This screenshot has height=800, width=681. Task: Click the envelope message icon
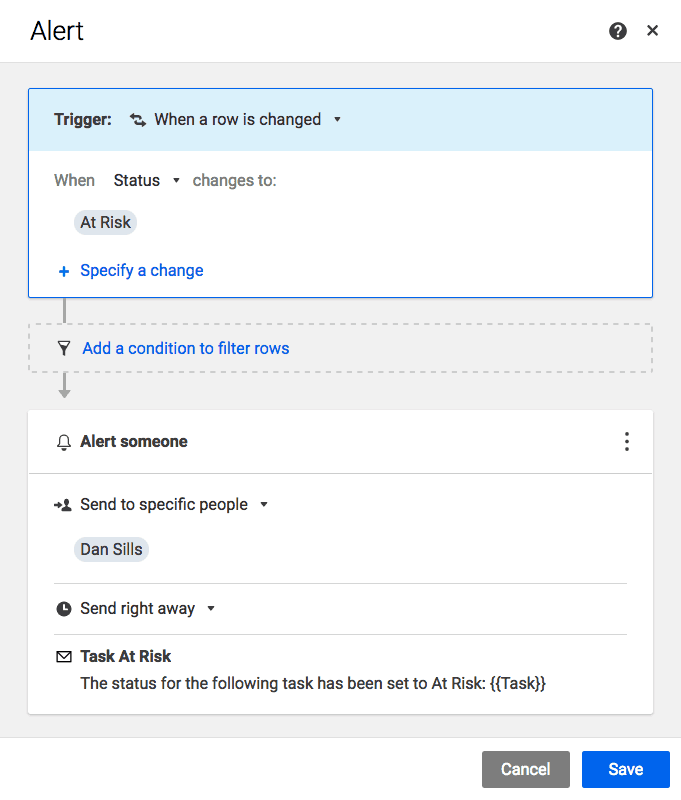click(x=64, y=657)
